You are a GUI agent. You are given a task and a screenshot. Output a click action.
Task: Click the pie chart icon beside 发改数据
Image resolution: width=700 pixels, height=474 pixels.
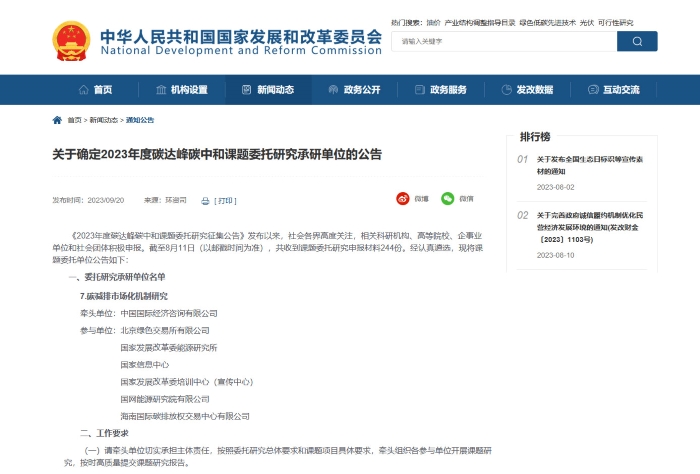coord(506,90)
